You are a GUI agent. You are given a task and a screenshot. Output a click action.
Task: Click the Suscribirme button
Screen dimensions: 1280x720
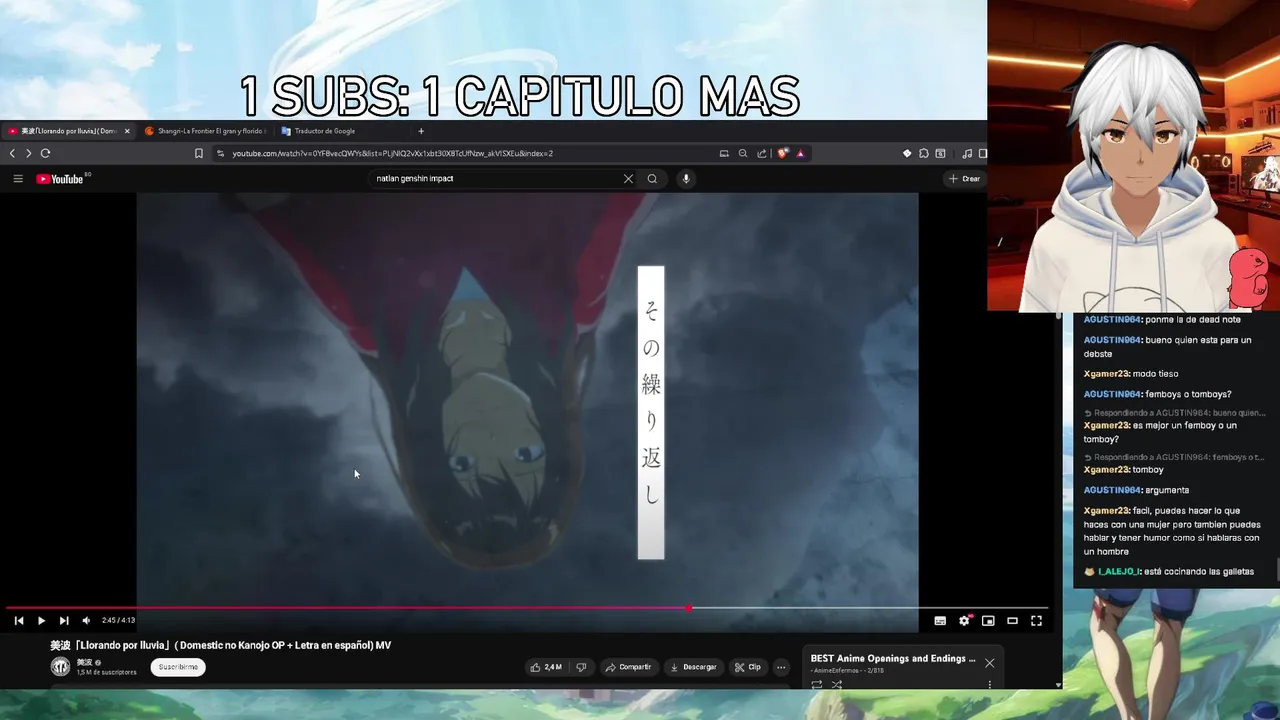(x=178, y=667)
